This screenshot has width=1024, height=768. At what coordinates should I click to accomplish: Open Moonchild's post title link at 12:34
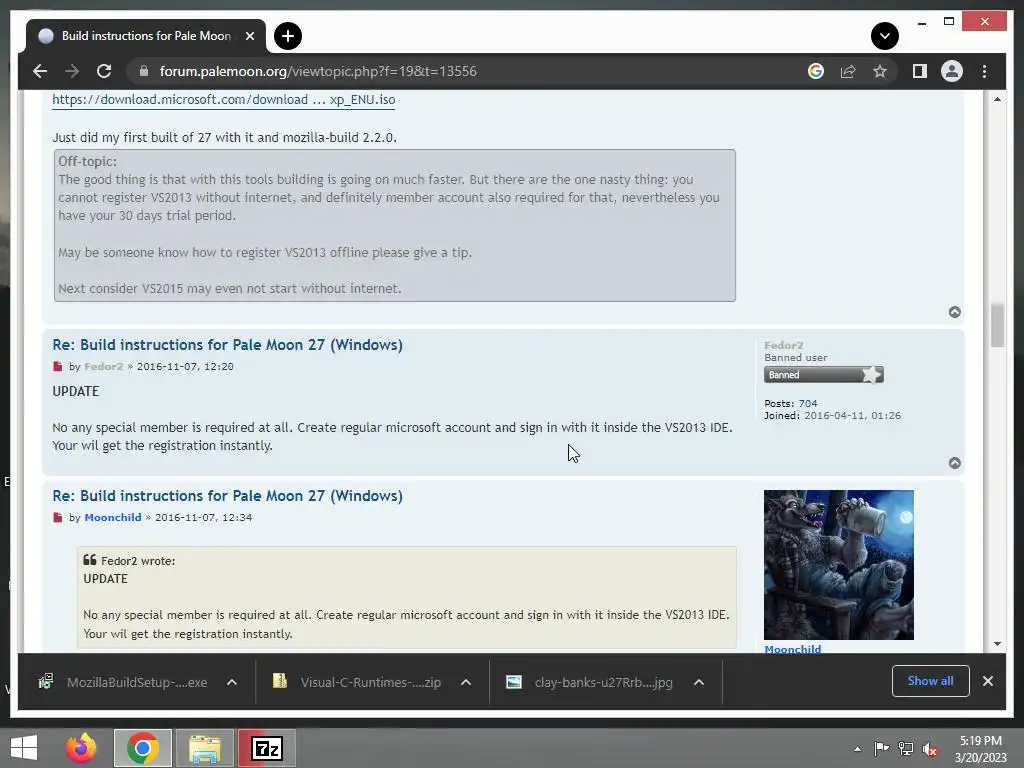coord(227,496)
